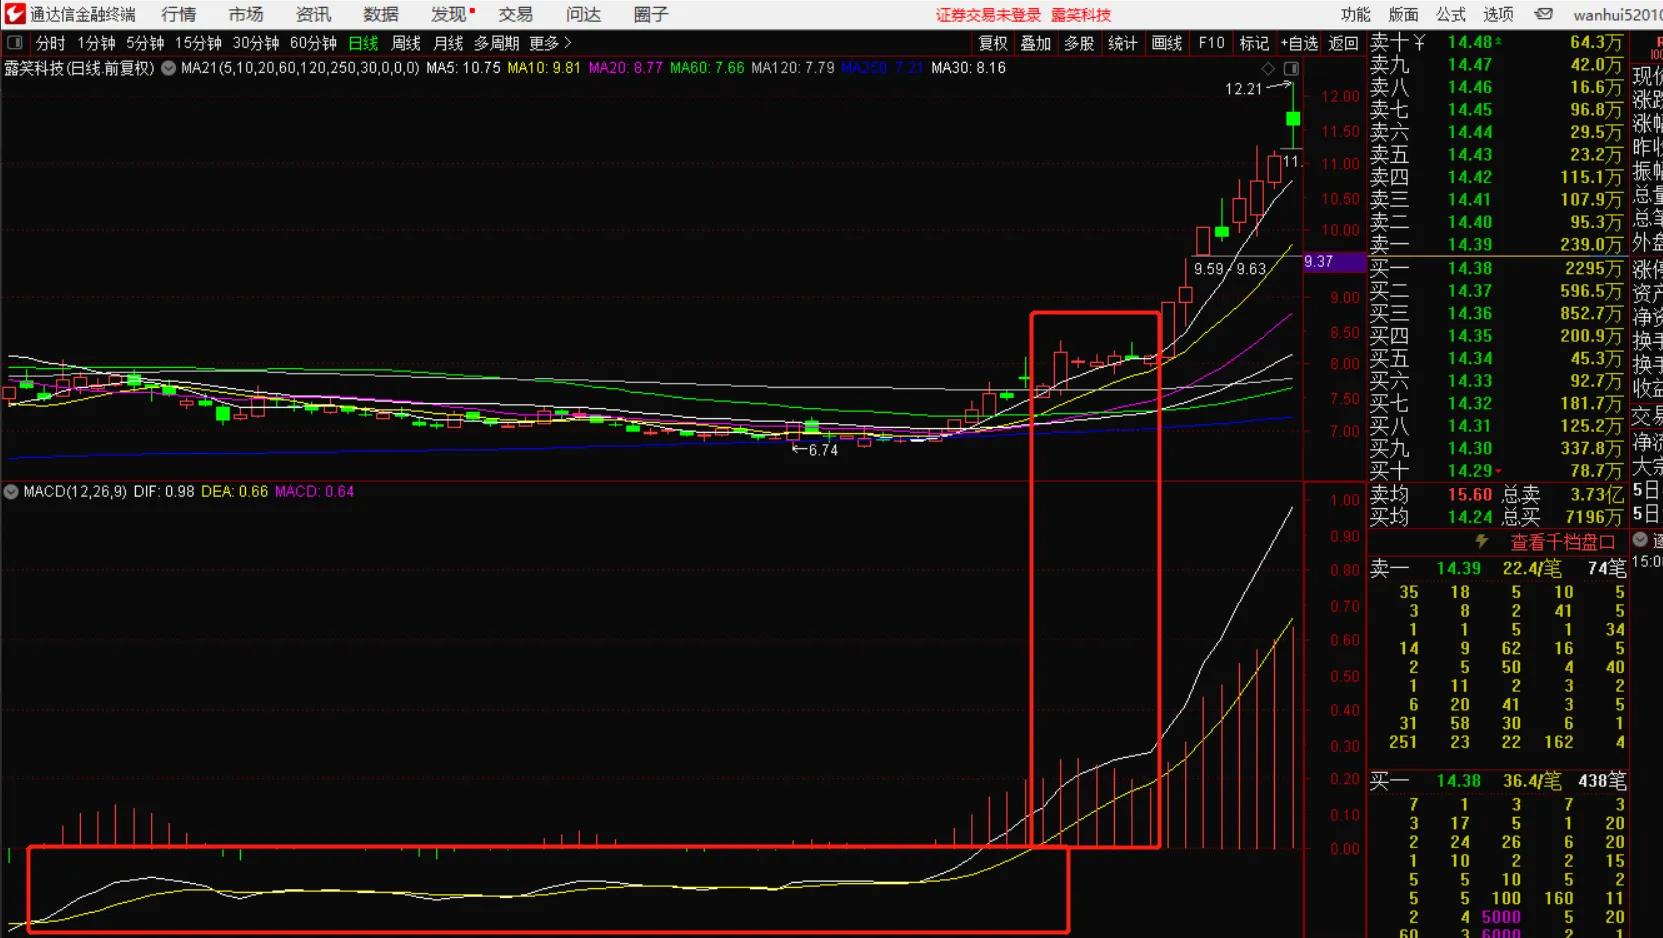Open the 发现 menu
The height and width of the screenshot is (938, 1663).
[449, 14]
